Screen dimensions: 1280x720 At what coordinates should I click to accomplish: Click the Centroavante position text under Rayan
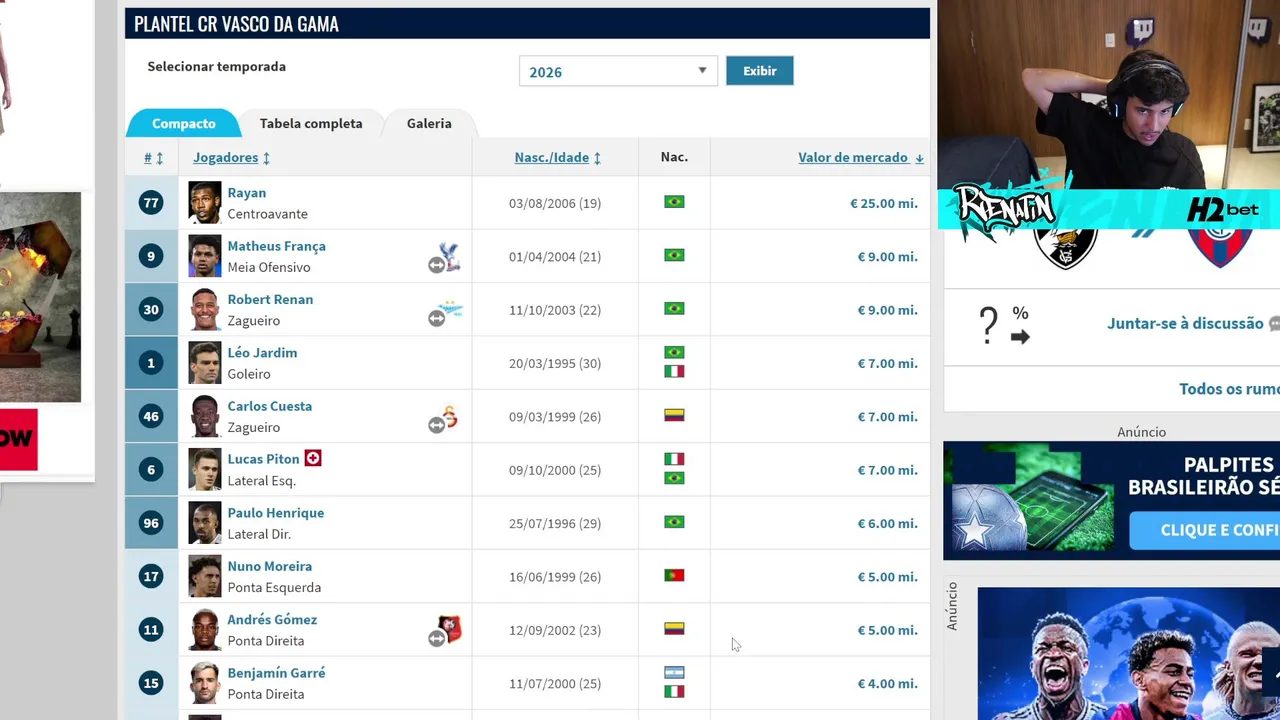pyautogui.click(x=267, y=214)
